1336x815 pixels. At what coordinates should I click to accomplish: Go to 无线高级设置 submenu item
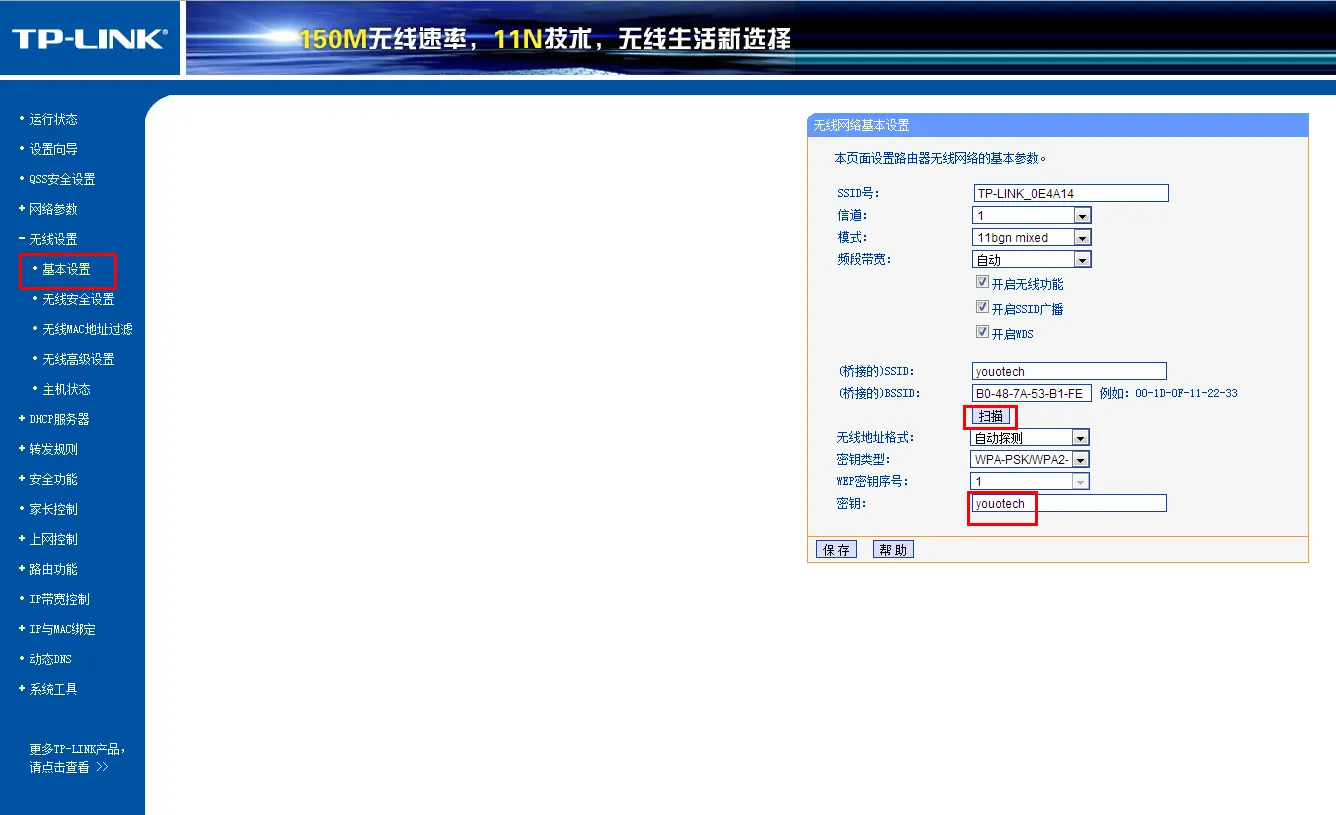coord(78,359)
